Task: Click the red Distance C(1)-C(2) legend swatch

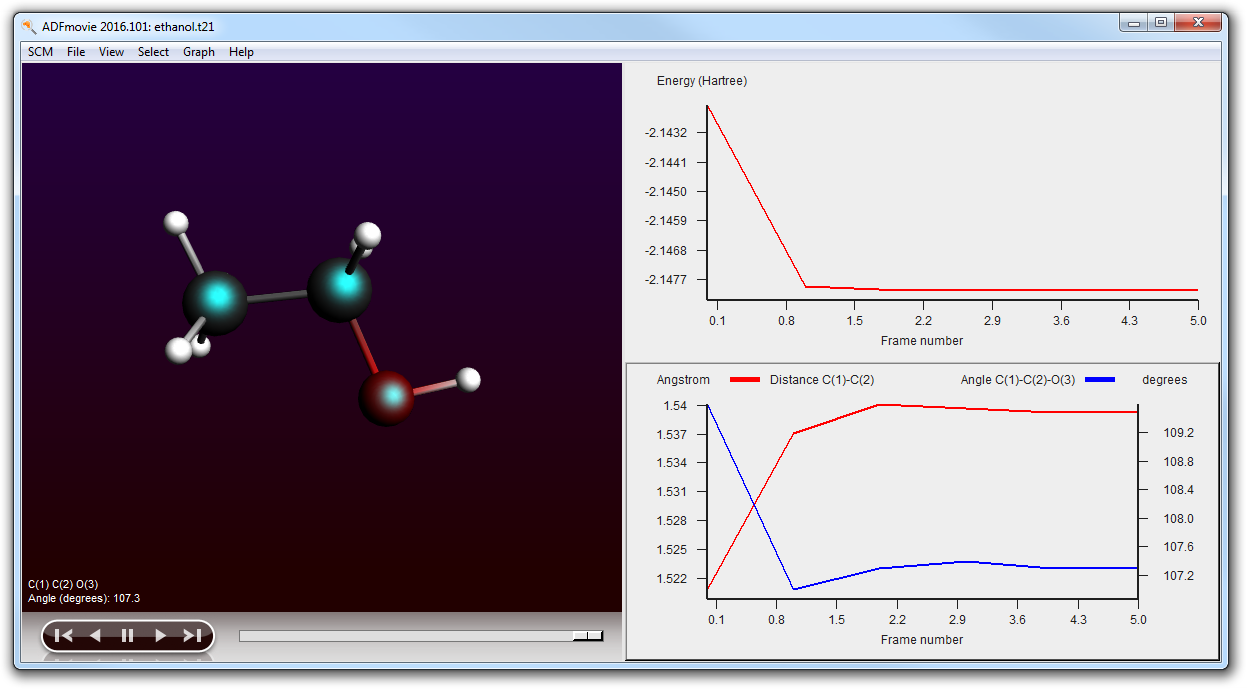Action: point(746,380)
